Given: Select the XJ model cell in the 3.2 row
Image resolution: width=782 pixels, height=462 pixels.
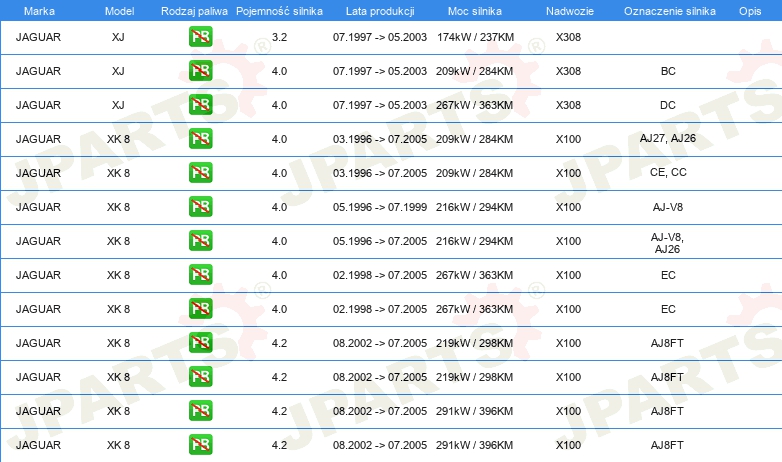Looking at the screenshot, I should 118,37.
